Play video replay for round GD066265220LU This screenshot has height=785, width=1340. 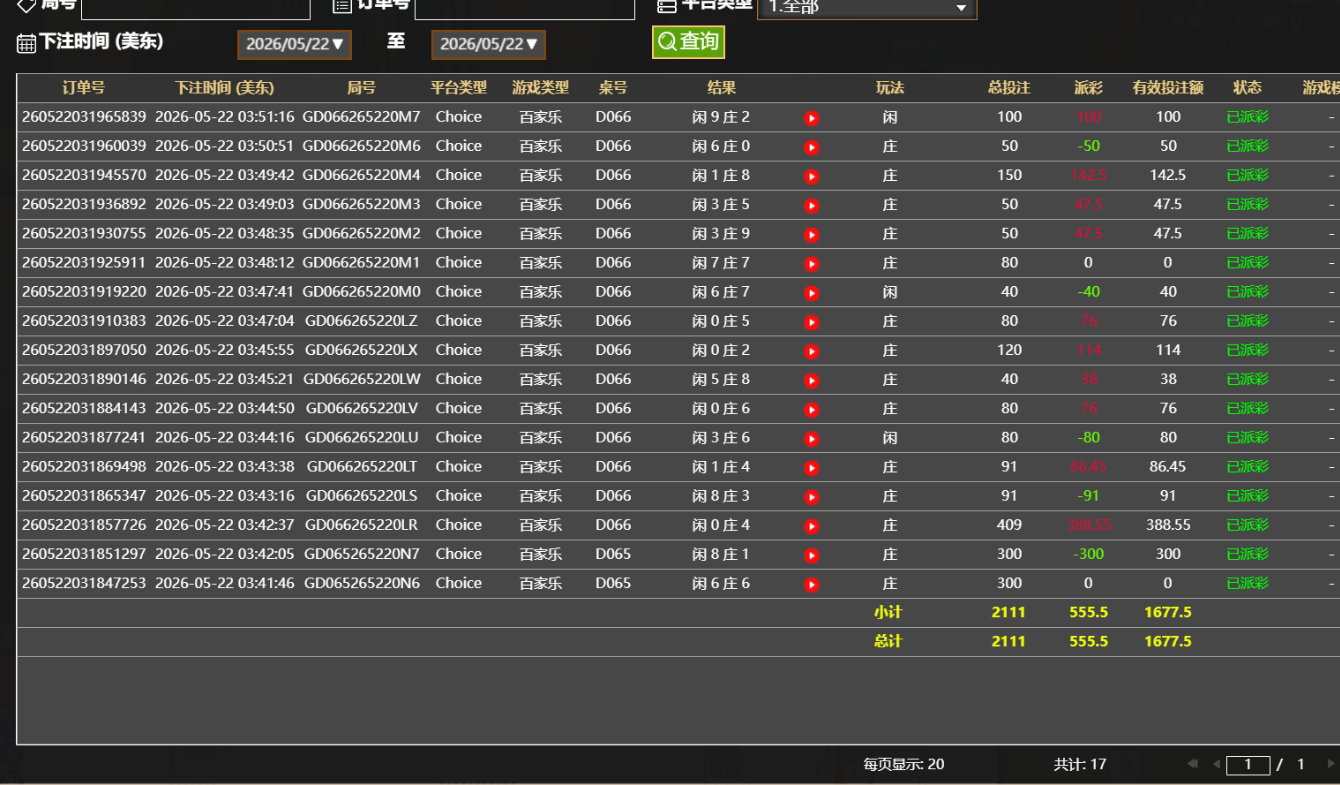point(812,438)
